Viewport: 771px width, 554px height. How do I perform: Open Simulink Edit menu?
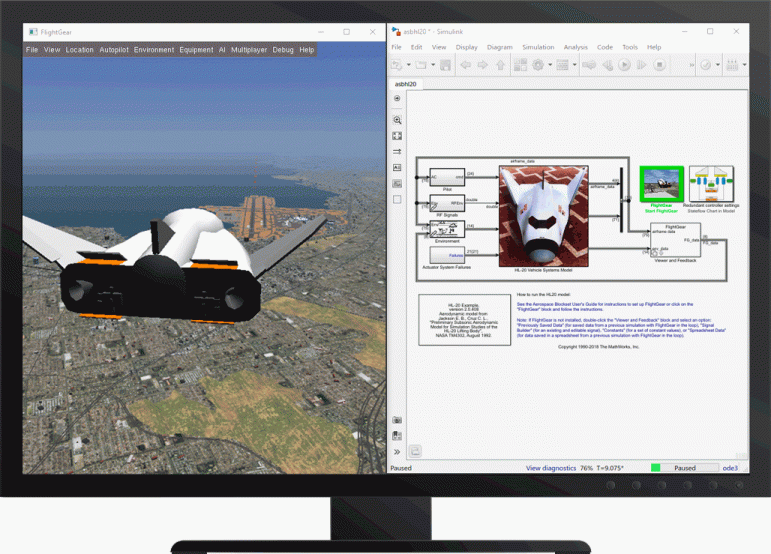click(416, 47)
